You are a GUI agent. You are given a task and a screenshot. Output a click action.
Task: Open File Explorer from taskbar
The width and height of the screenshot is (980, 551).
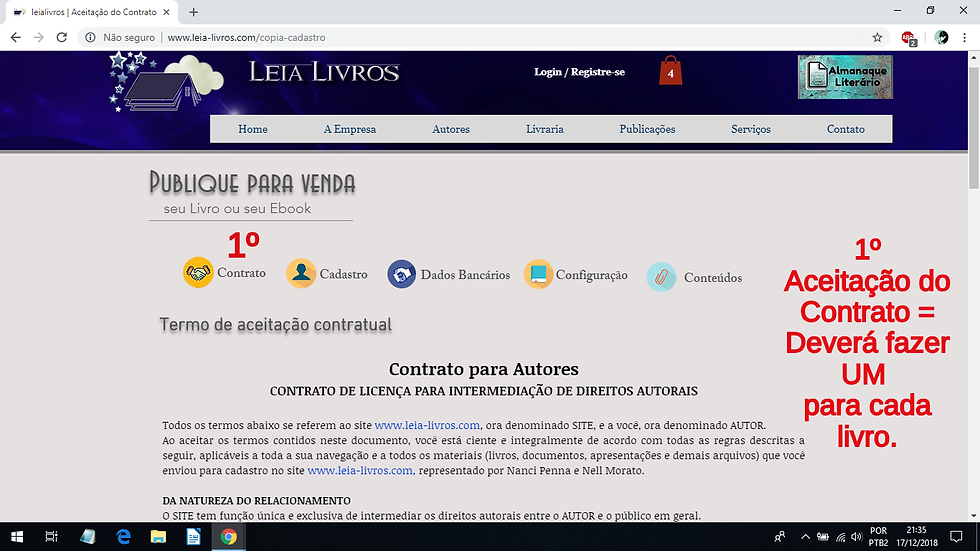(x=158, y=537)
